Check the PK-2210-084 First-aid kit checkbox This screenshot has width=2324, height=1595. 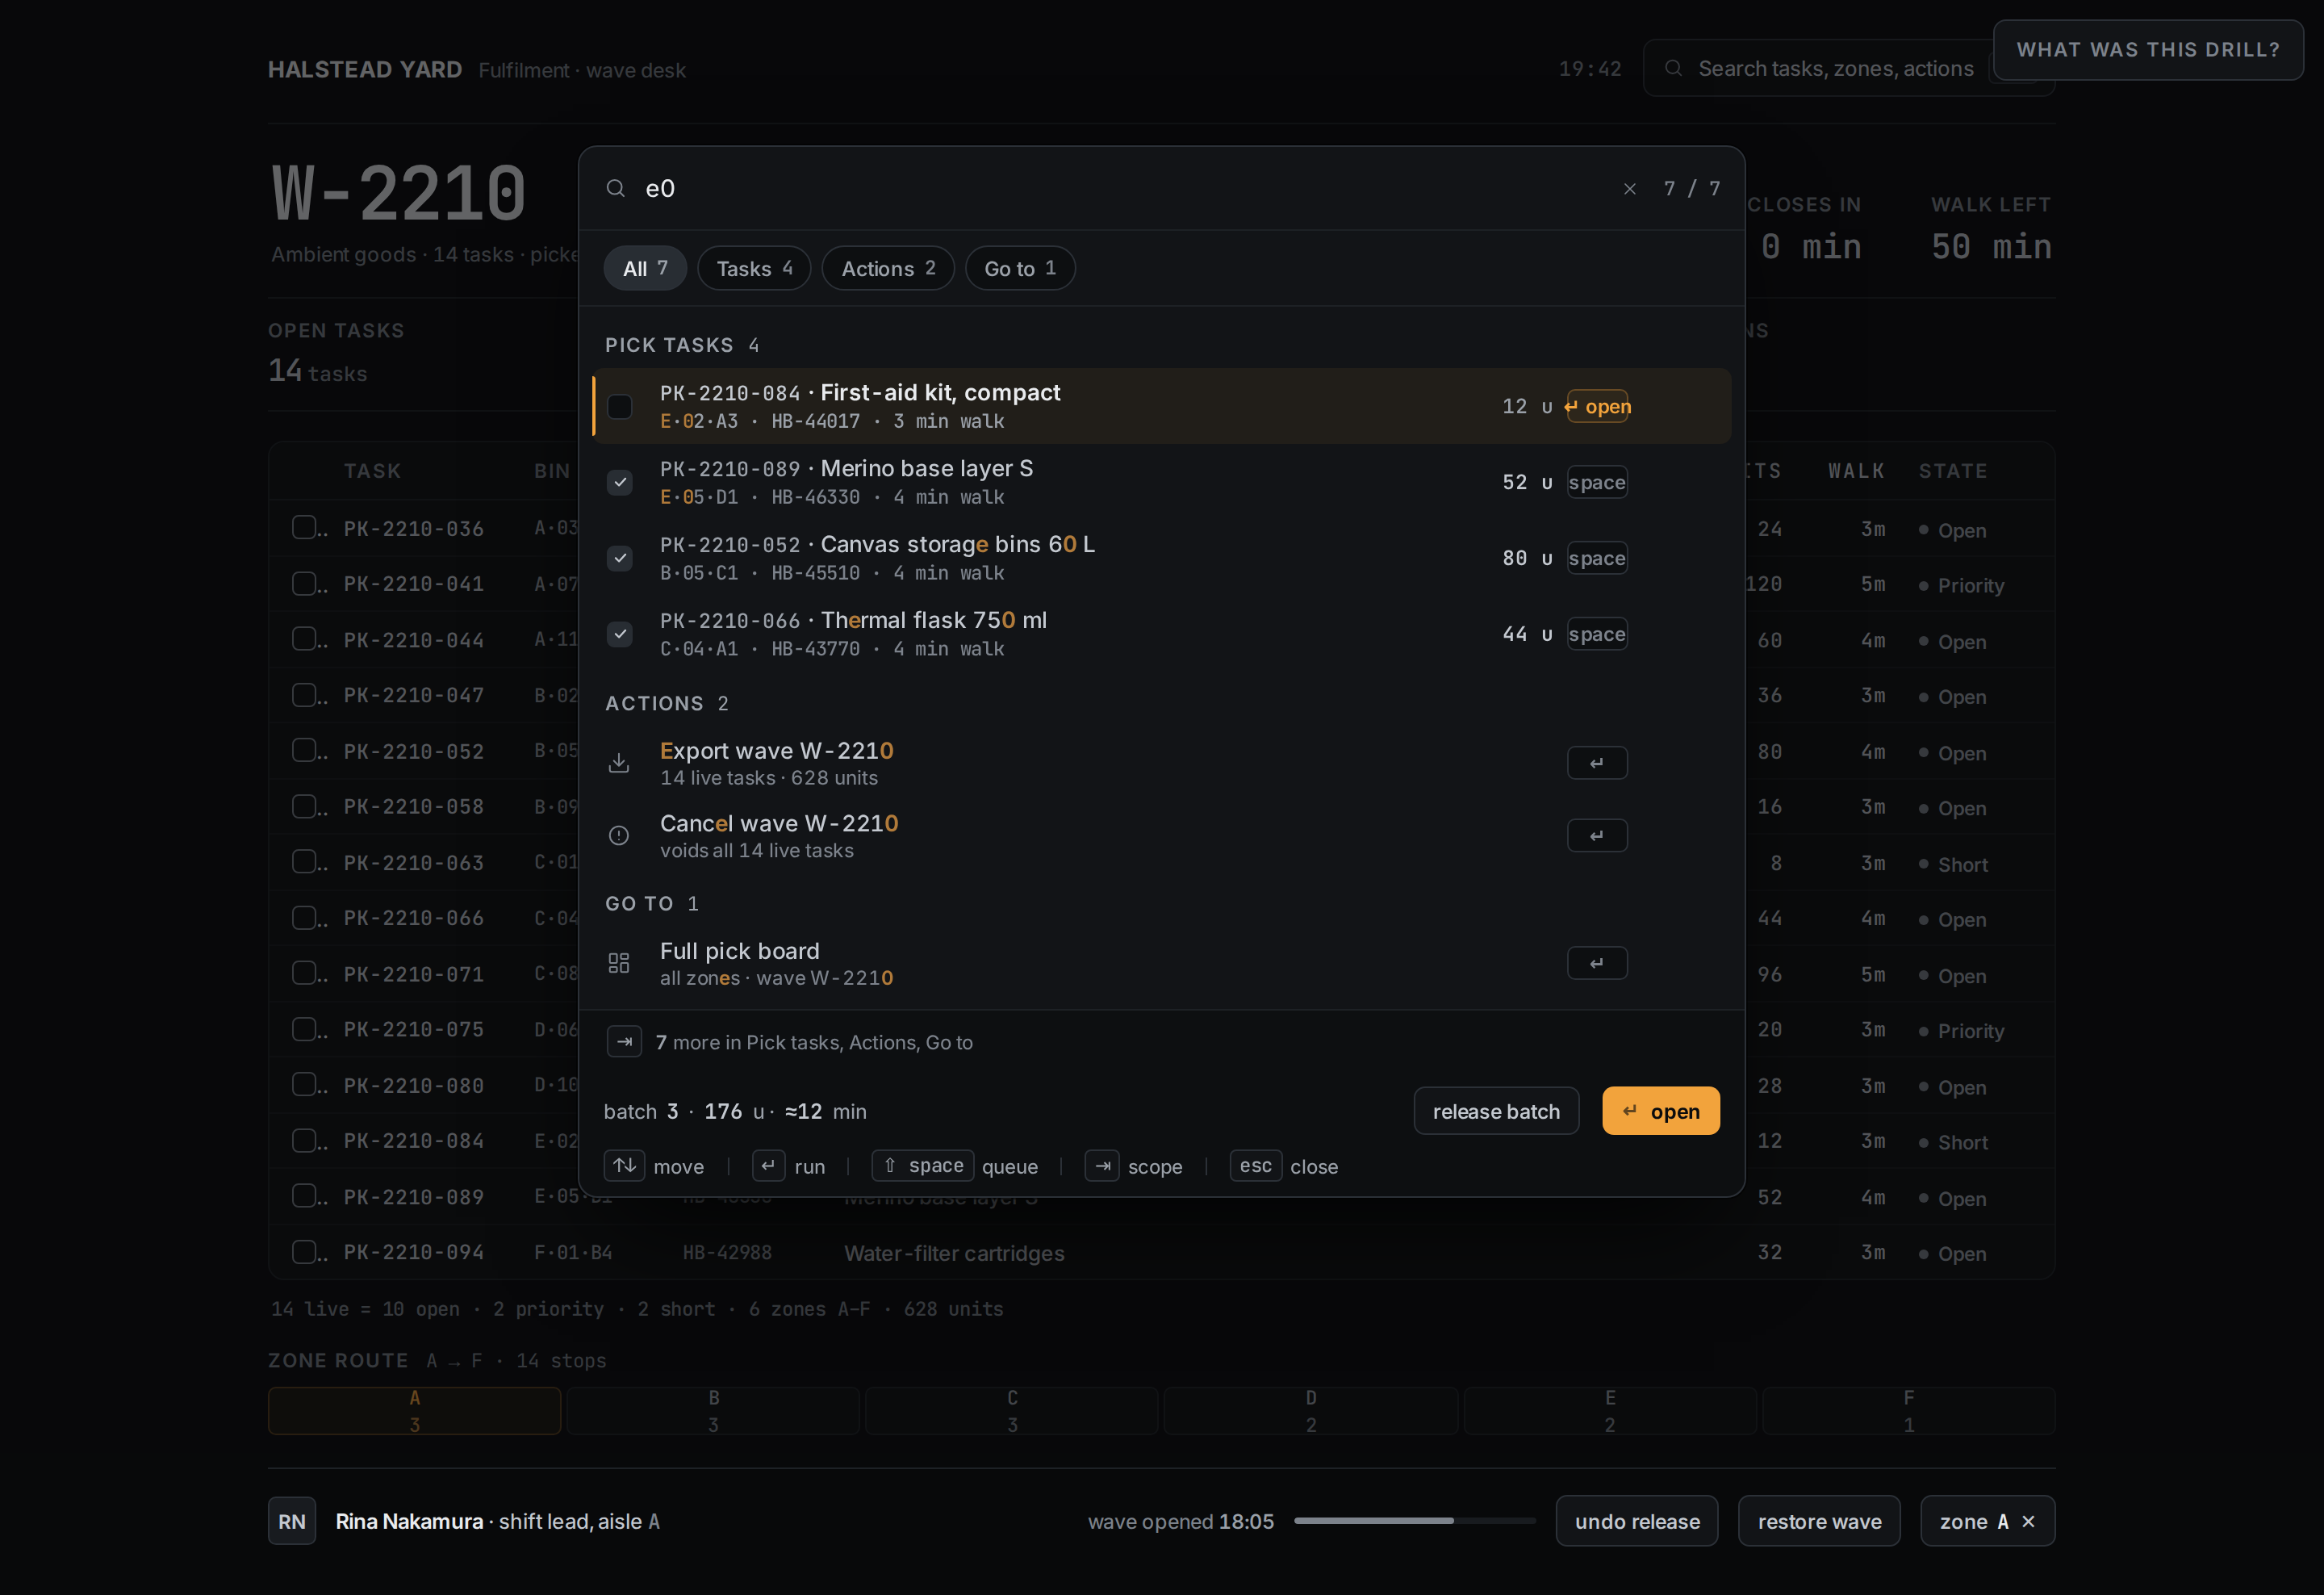point(620,407)
